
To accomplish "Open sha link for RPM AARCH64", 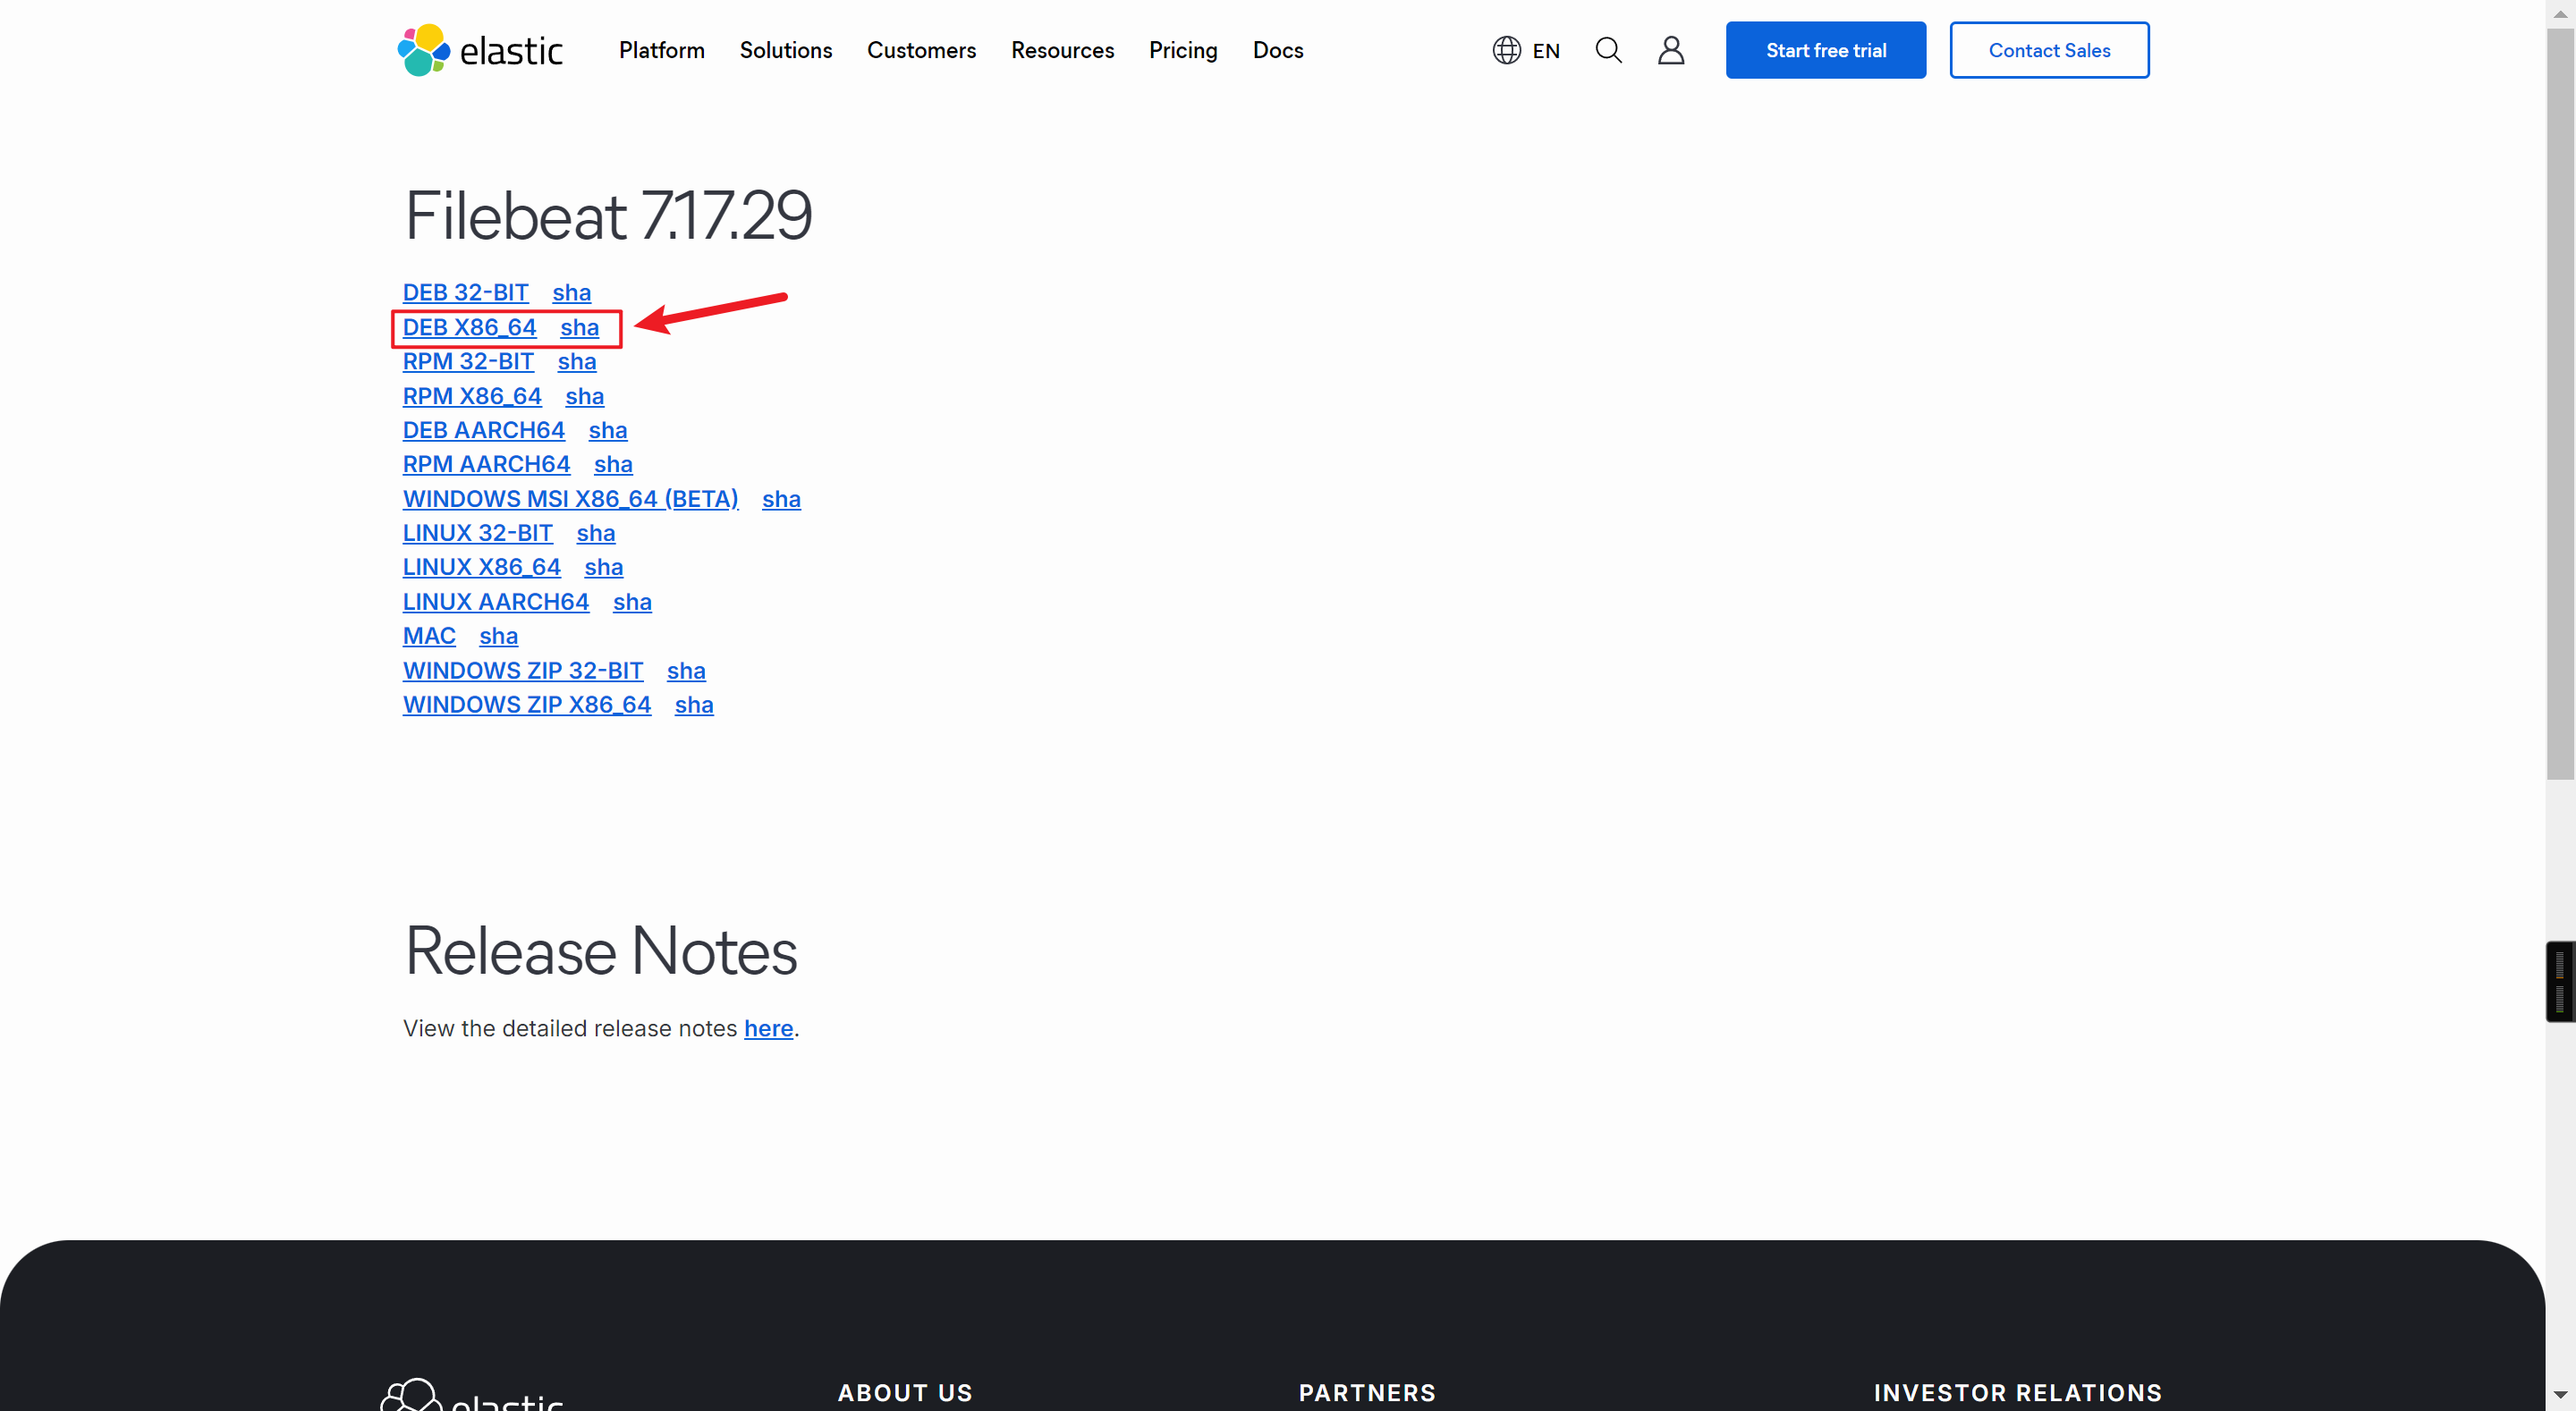I will tap(613, 465).
